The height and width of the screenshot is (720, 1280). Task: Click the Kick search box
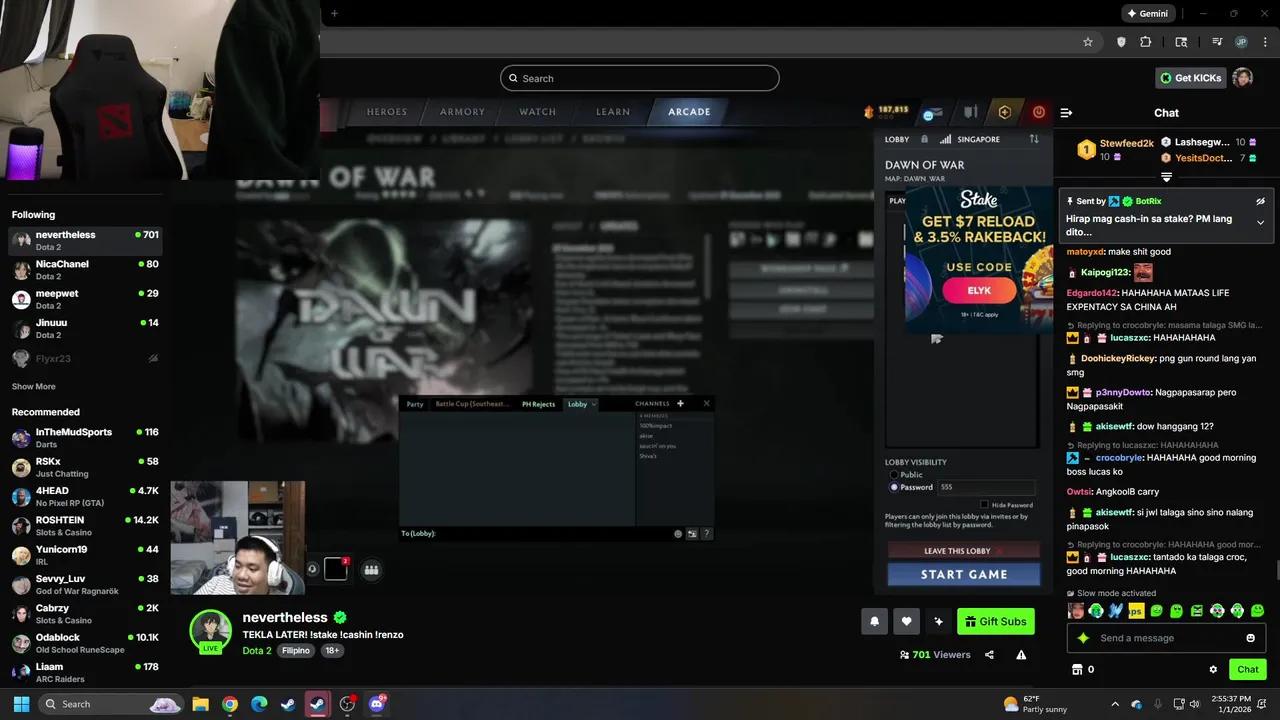[x=640, y=78]
